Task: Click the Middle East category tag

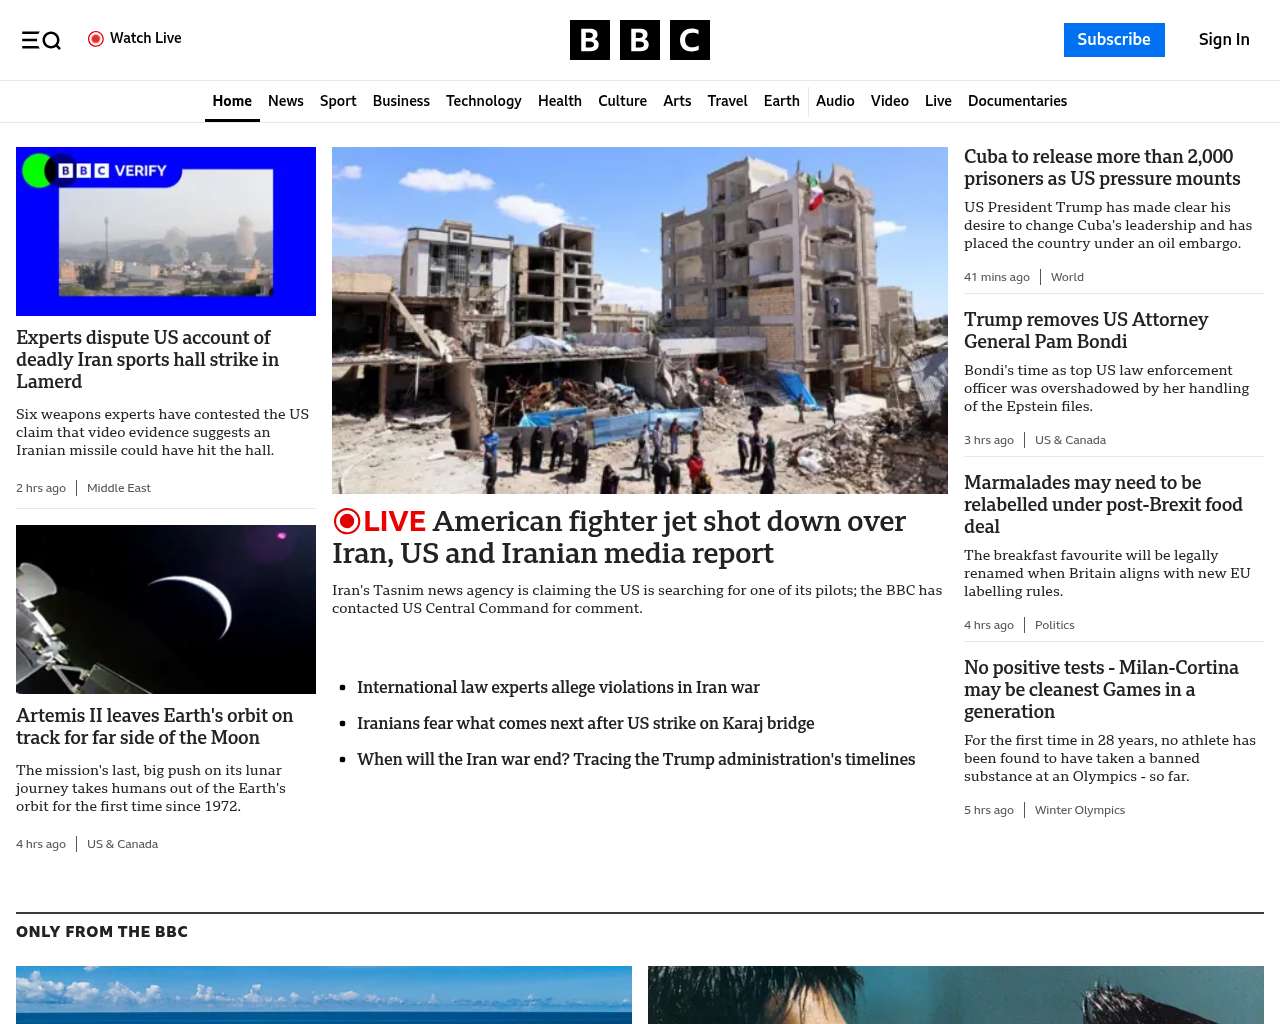Action: point(118,488)
